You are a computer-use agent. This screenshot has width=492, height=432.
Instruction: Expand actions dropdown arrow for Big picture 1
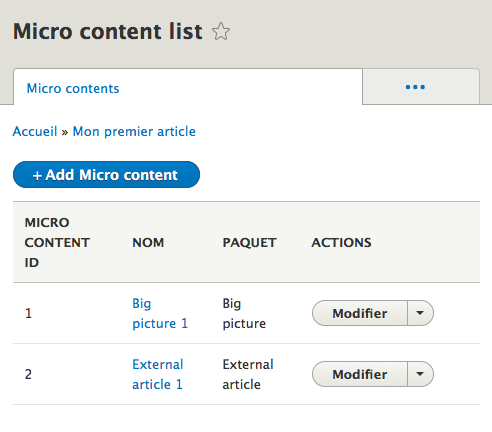point(420,313)
